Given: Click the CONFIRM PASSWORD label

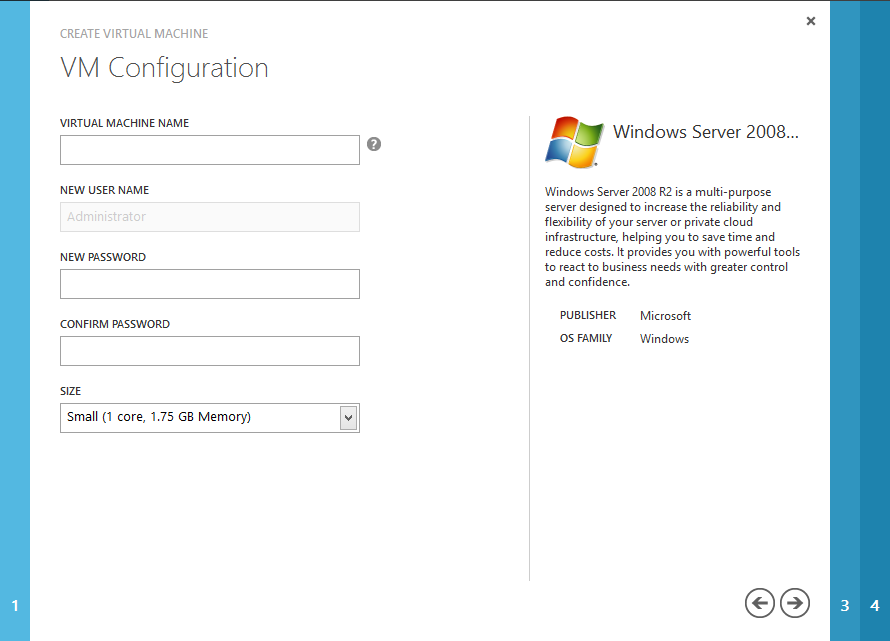Looking at the screenshot, I should 115,324.
